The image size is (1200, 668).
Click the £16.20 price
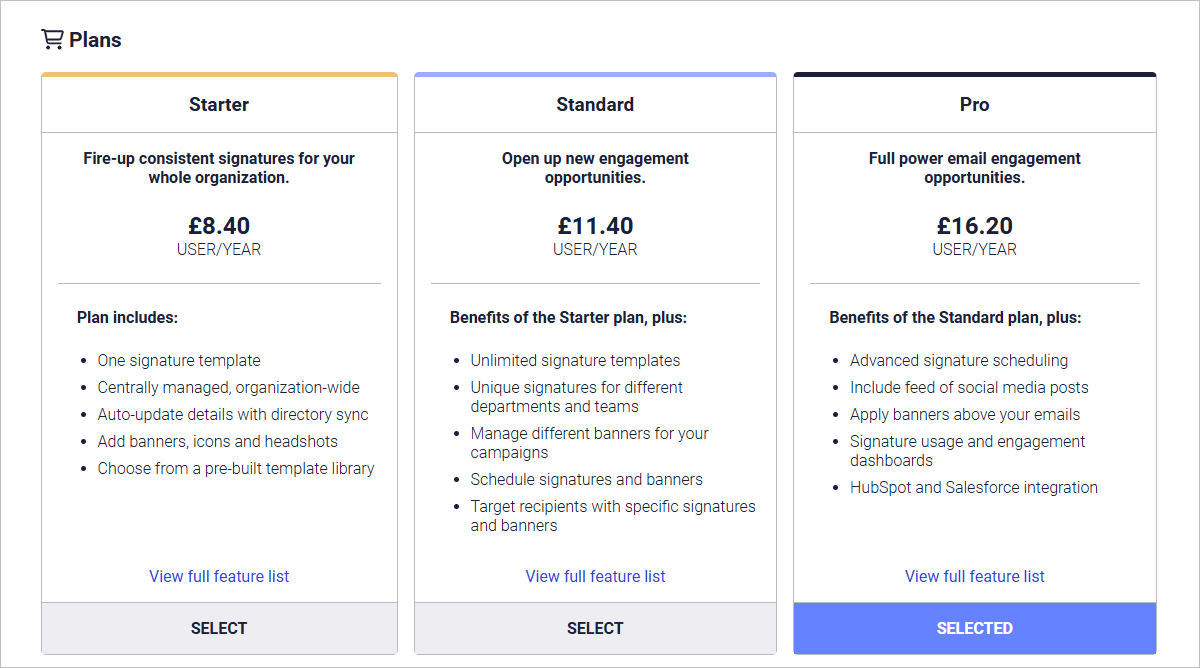pyautogui.click(x=975, y=226)
